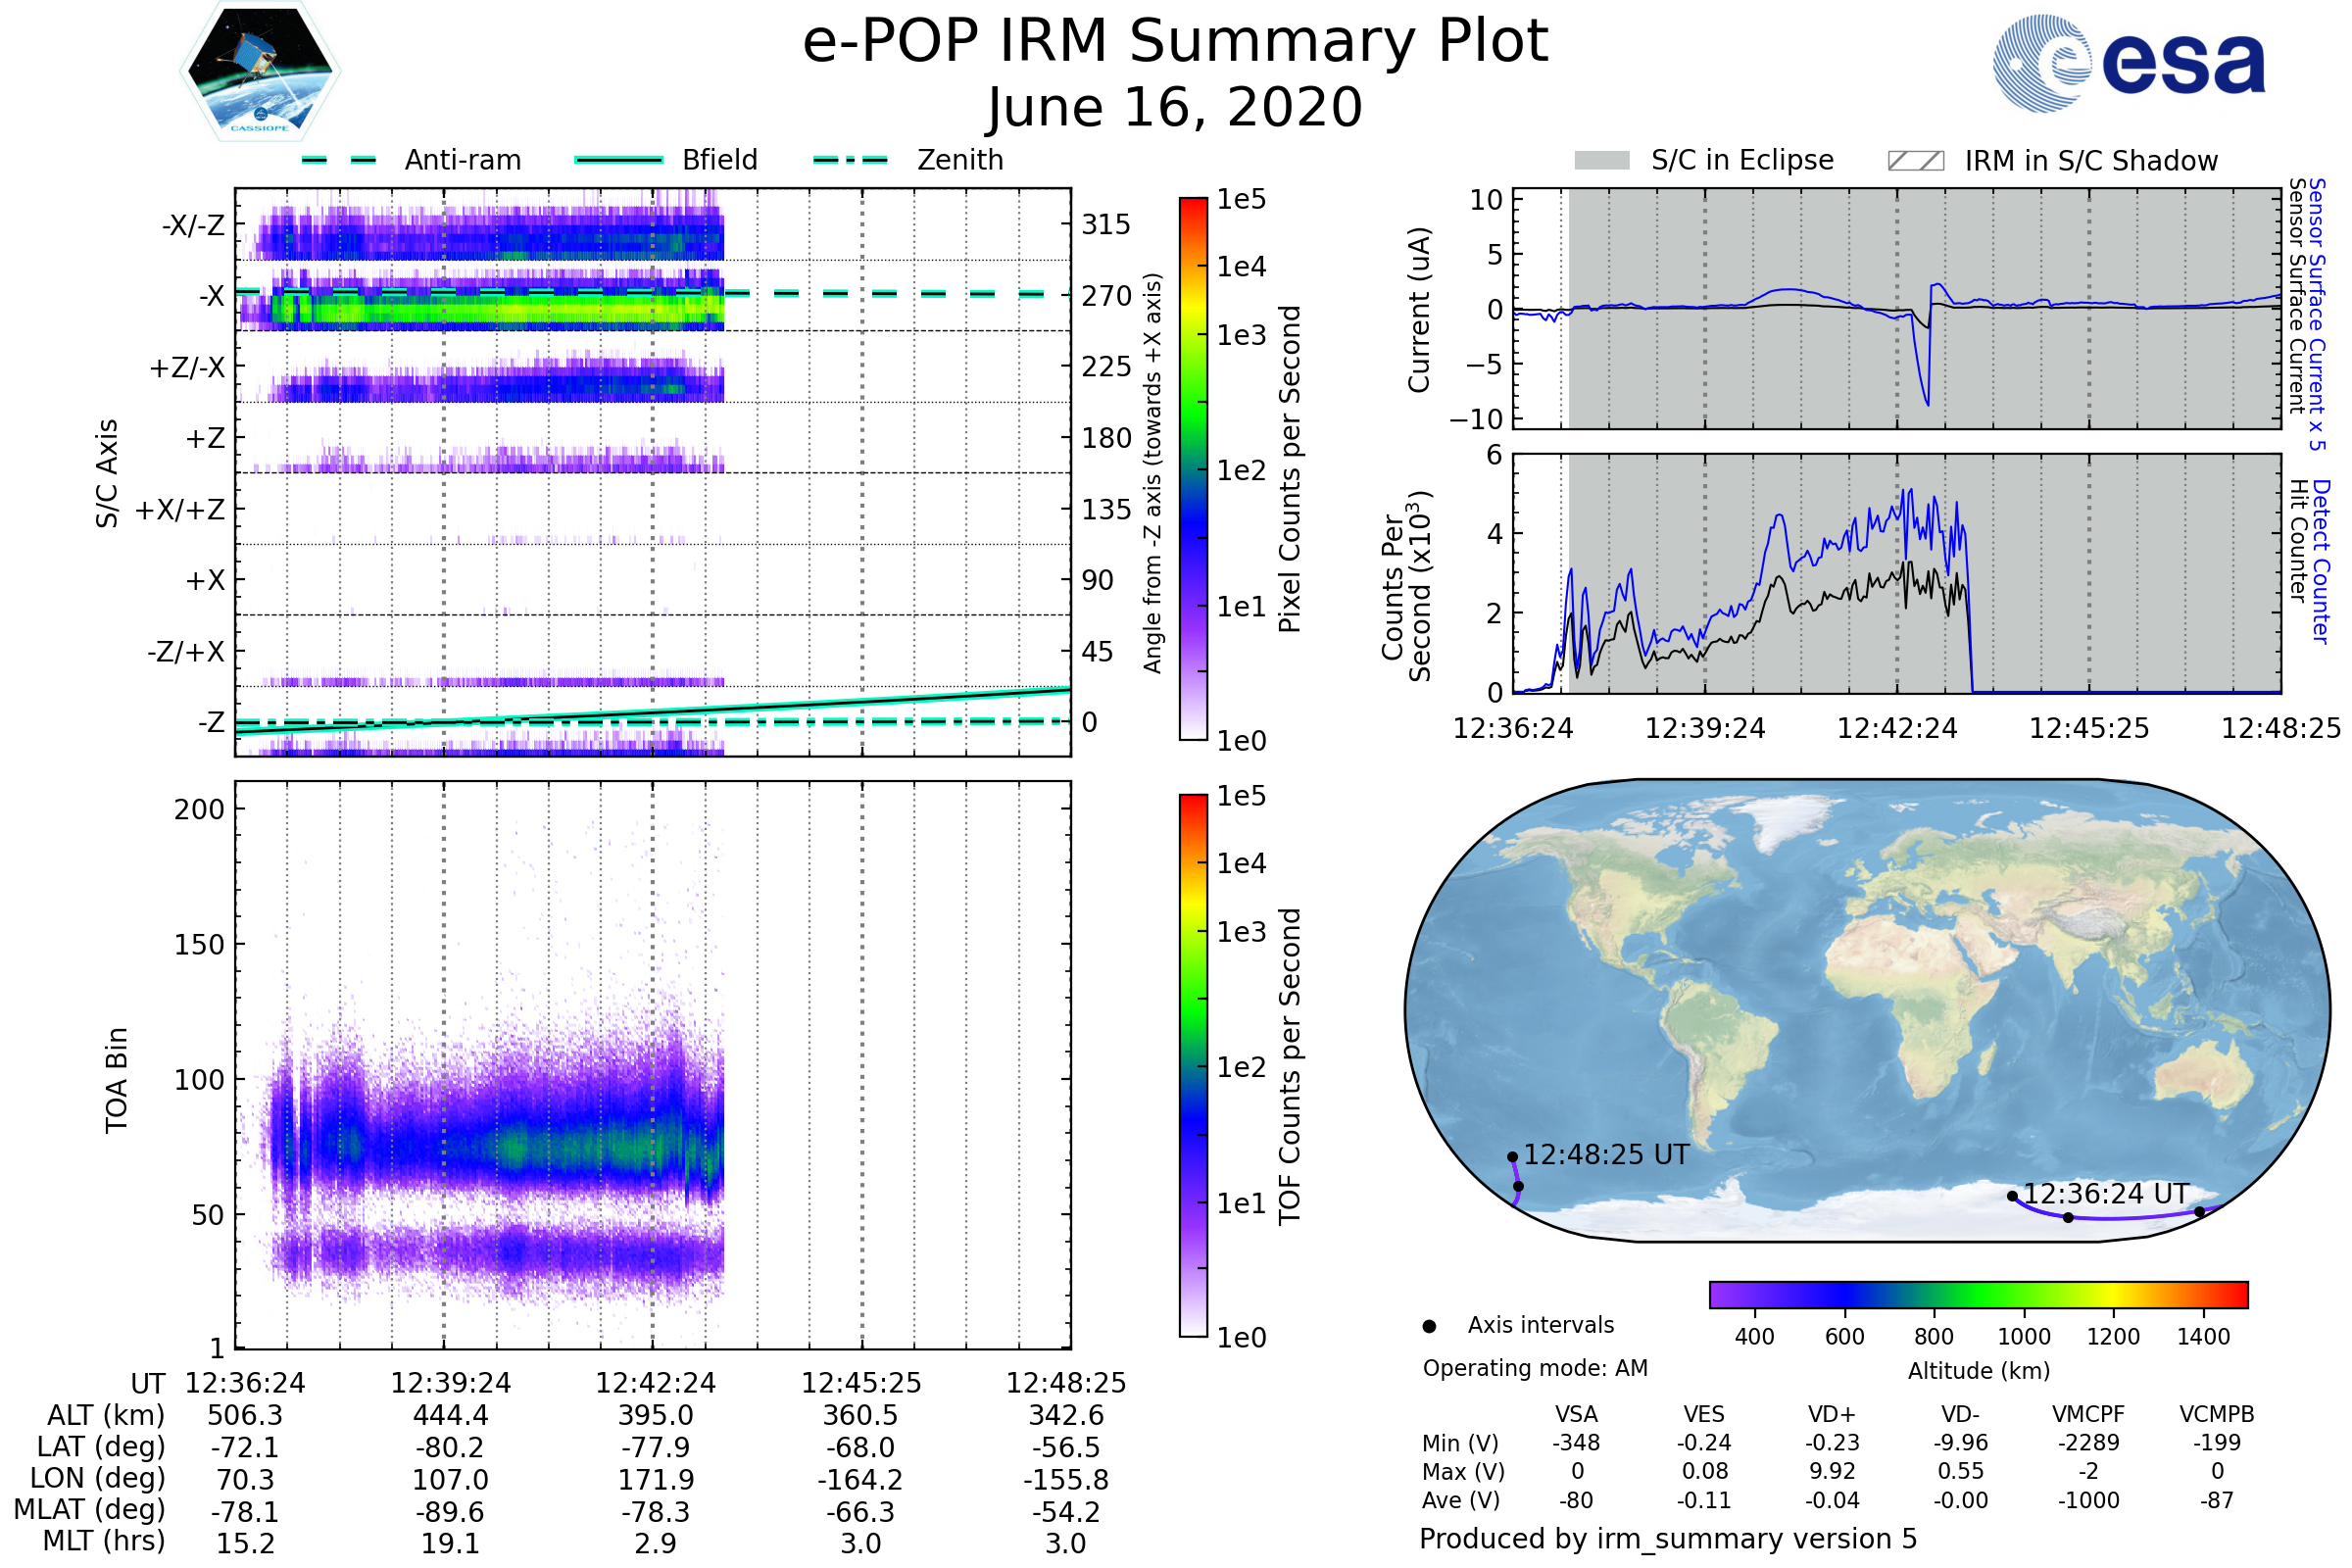The width and height of the screenshot is (2352, 1568).
Task: Click the e-POP IRM Summary Plot title
Action: click(1175, 42)
